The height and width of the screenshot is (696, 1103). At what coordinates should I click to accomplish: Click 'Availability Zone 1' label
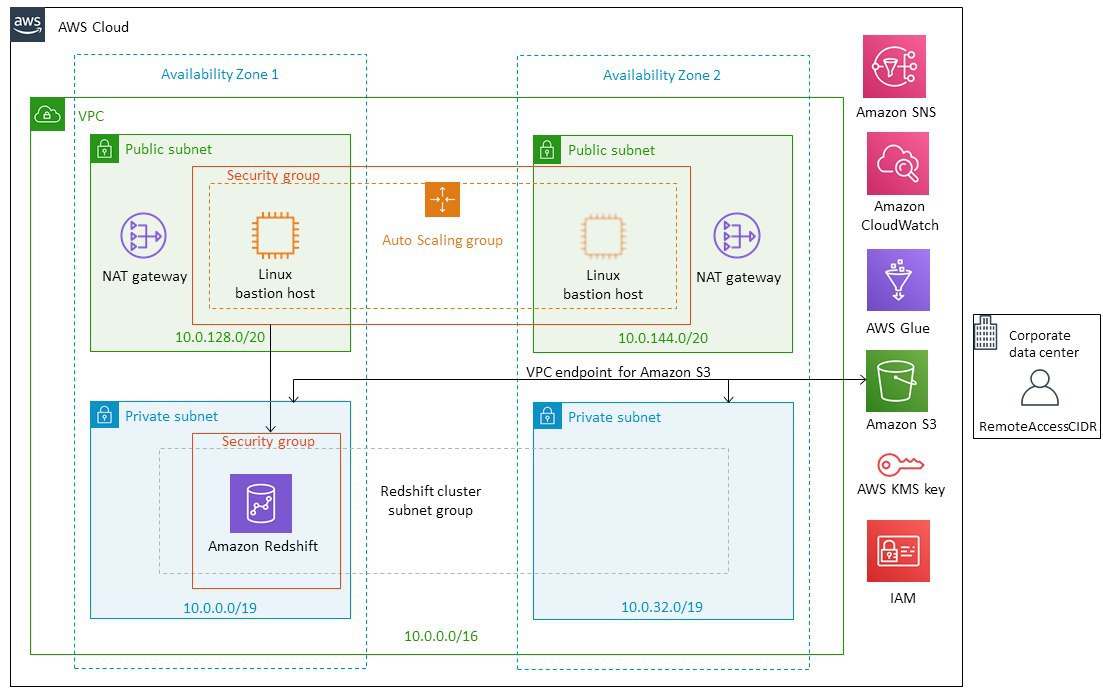tap(219, 74)
